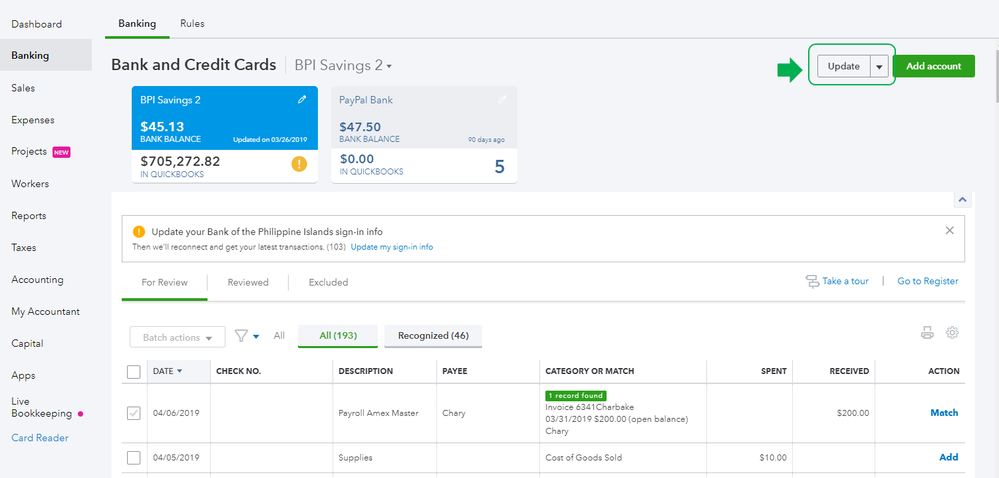Switch to the Rules tab
This screenshot has width=999, height=478.
click(x=192, y=23)
